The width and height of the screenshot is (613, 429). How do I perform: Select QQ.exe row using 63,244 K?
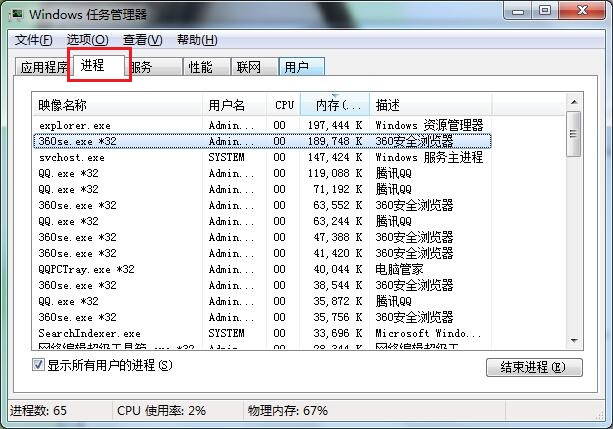[x=262, y=221]
